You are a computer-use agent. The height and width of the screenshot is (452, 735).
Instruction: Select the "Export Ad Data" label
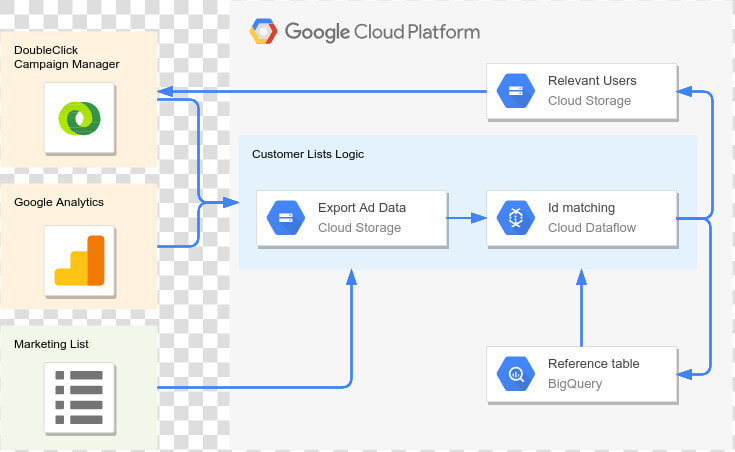click(362, 208)
